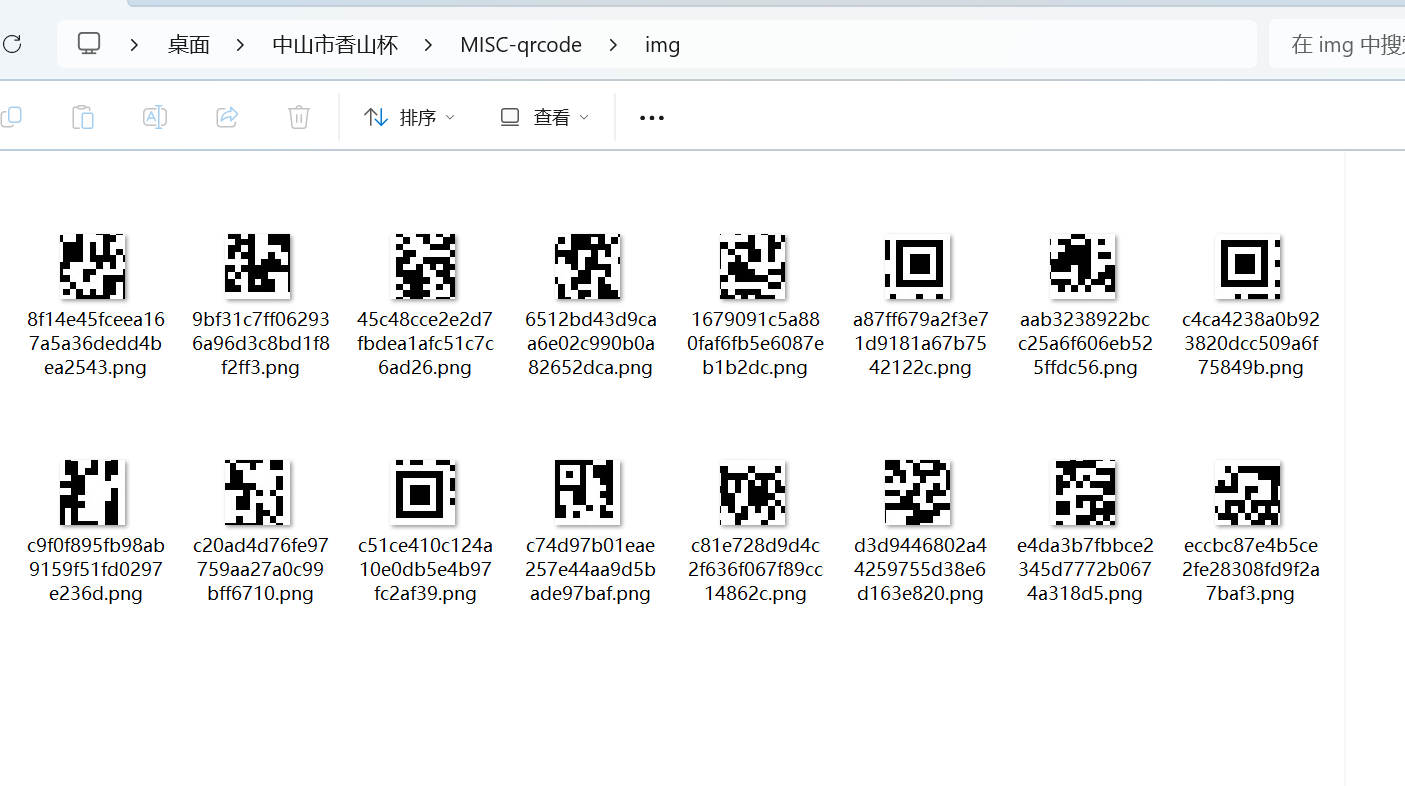Image resolution: width=1405 pixels, height=786 pixels.
Task: Select thumbnail of c9f0f895fb98ab9159f51fd0297e236d.png
Action: [x=92, y=492]
